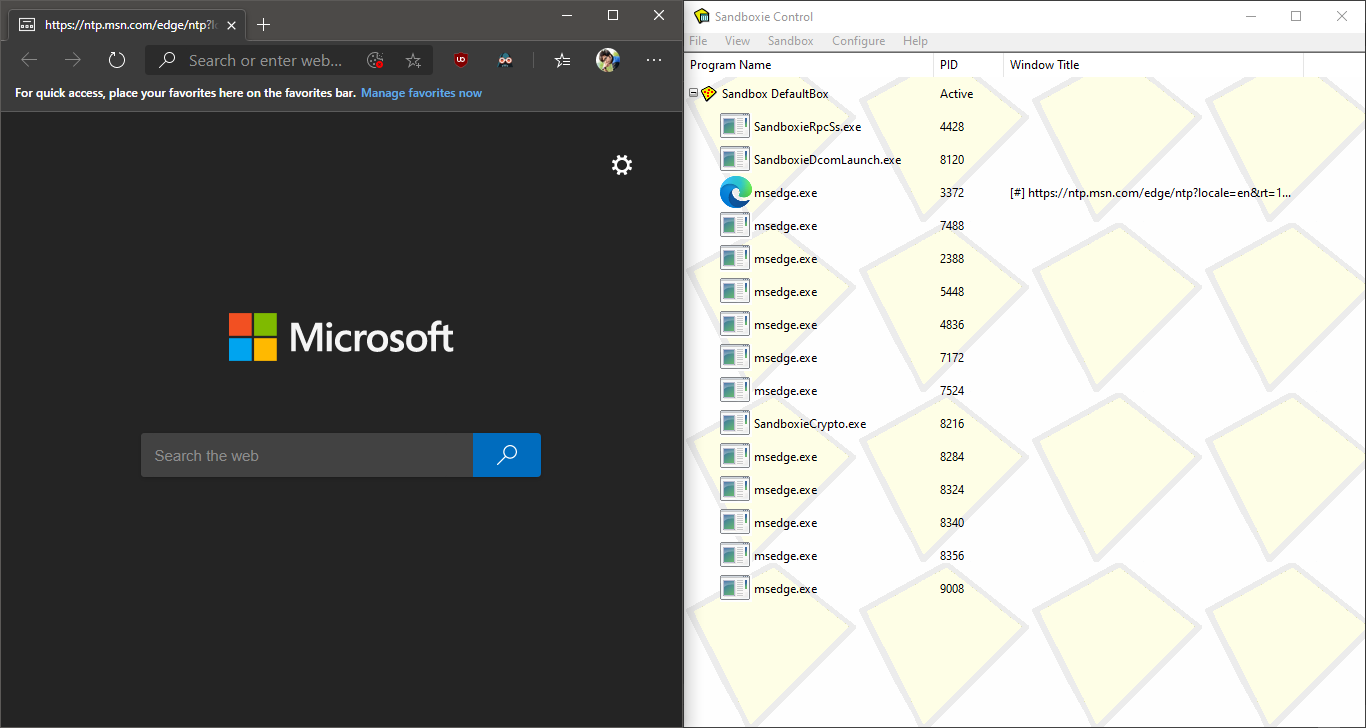The image size is (1366, 728).
Task: Click PID value 3372
Action: [952, 193]
